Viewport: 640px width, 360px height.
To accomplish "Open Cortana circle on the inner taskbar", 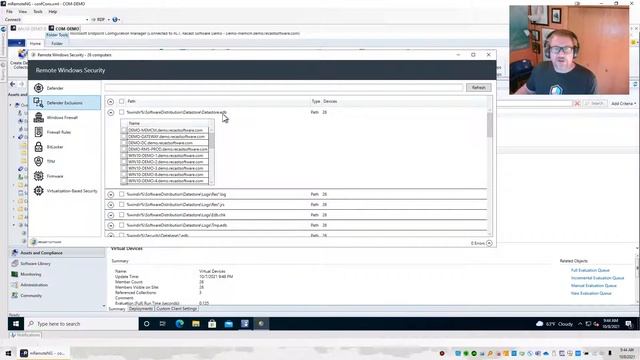I will (x=147, y=324).
